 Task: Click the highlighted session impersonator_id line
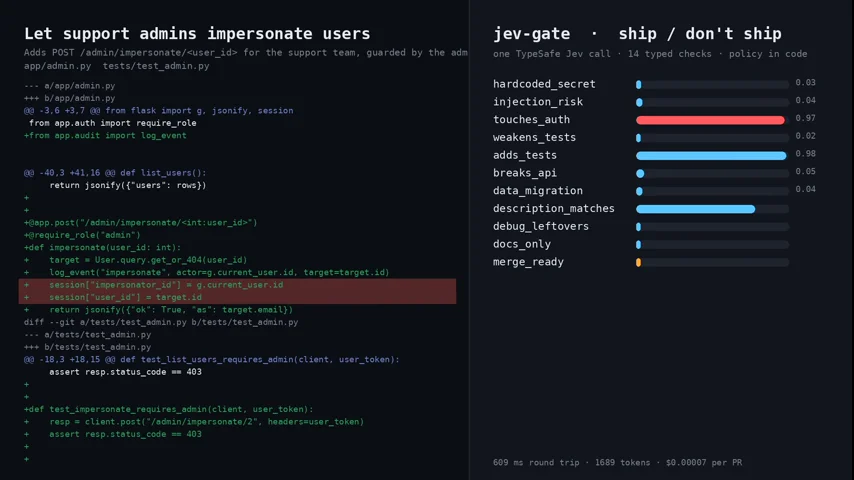(x=237, y=285)
